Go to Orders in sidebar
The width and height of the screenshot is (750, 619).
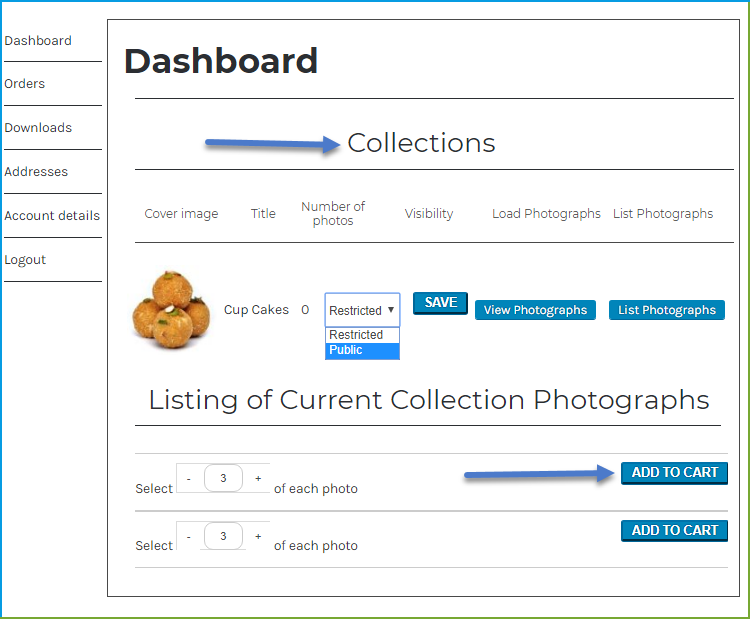24,84
